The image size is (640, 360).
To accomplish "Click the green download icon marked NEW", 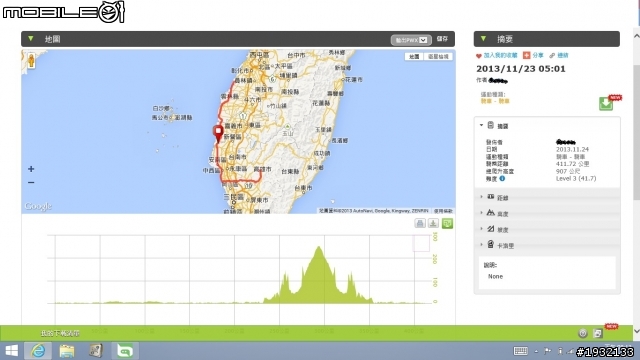I will [606, 104].
